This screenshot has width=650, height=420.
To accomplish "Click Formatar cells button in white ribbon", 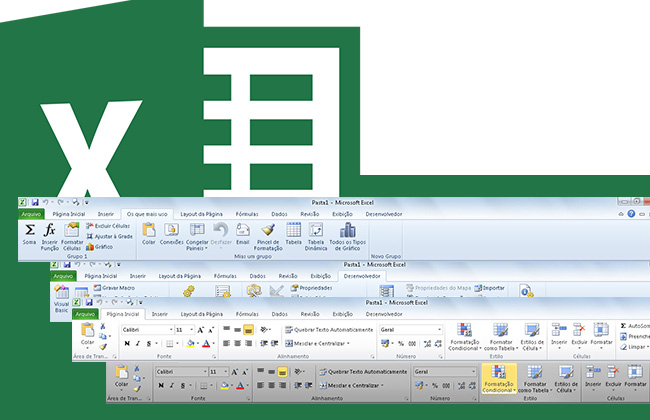I will click(601, 334).
